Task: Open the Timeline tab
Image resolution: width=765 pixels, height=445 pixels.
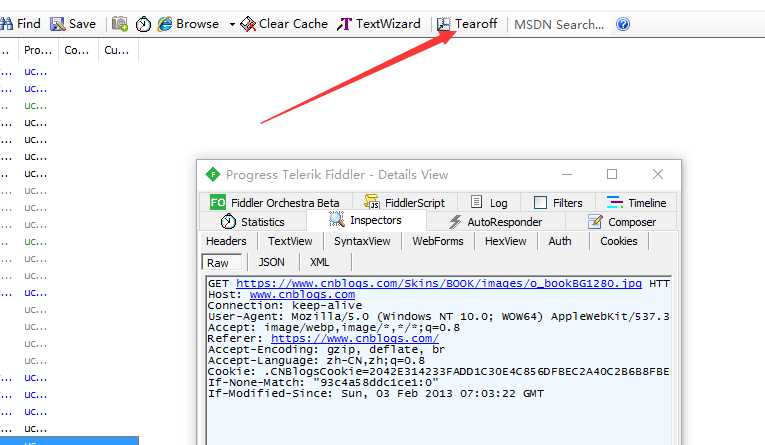Action: coord(636,202)
